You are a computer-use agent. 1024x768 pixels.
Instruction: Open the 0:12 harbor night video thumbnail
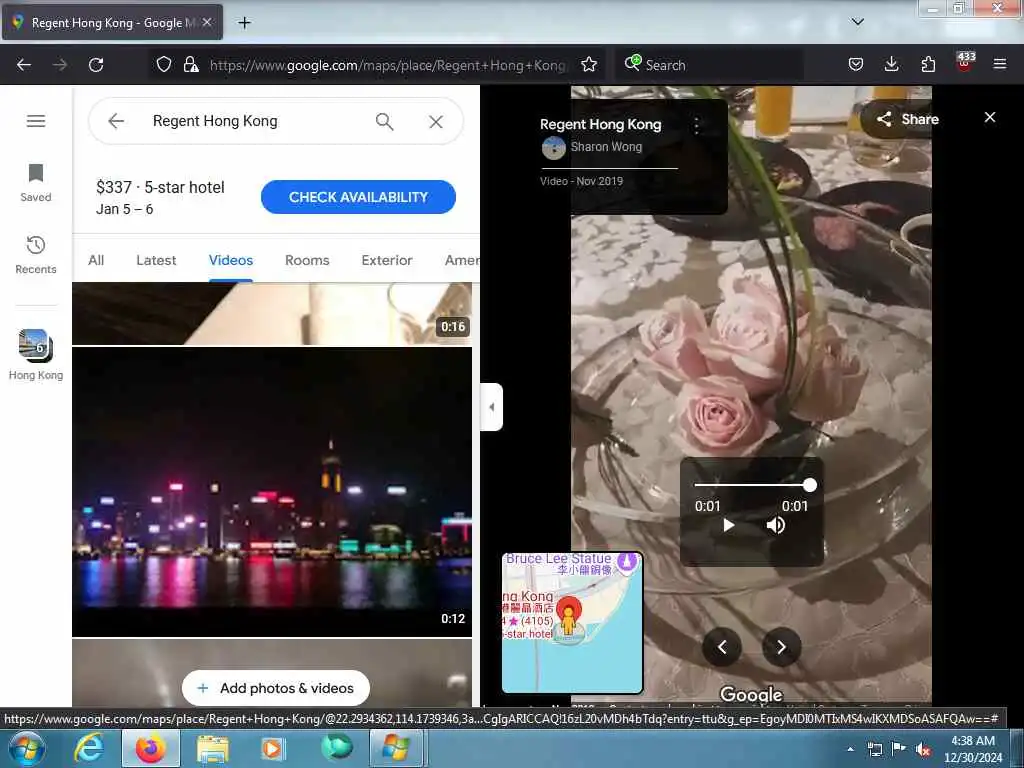click(x=272, y=492)
